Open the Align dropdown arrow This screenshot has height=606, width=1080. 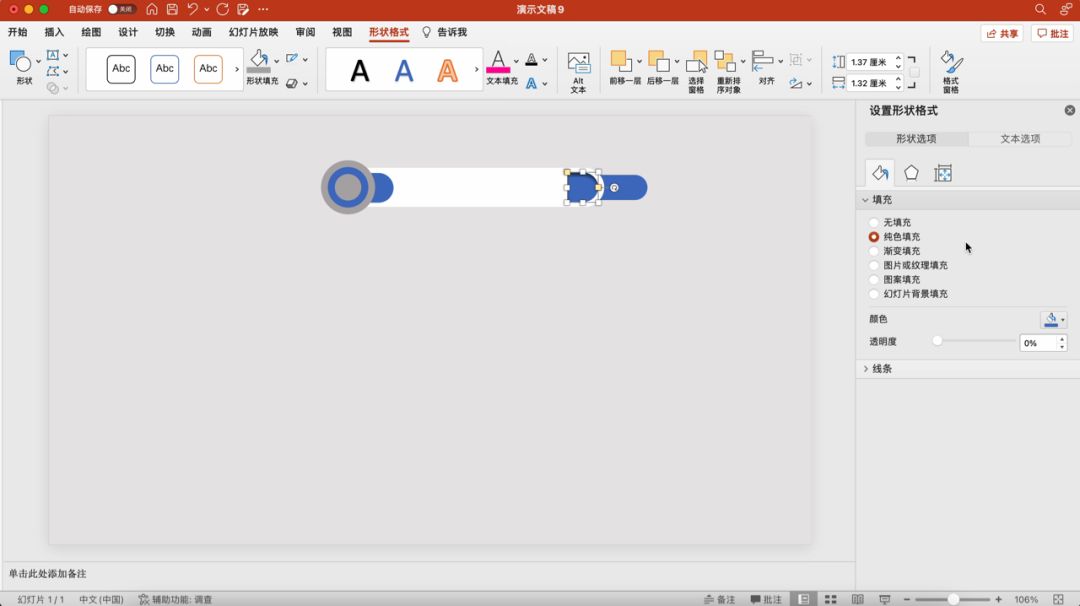click(x=780, y=61)
